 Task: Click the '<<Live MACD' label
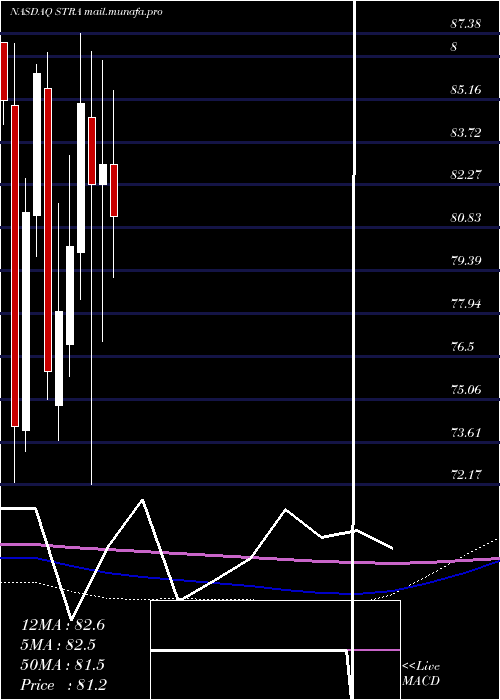(x=421, y=674)
